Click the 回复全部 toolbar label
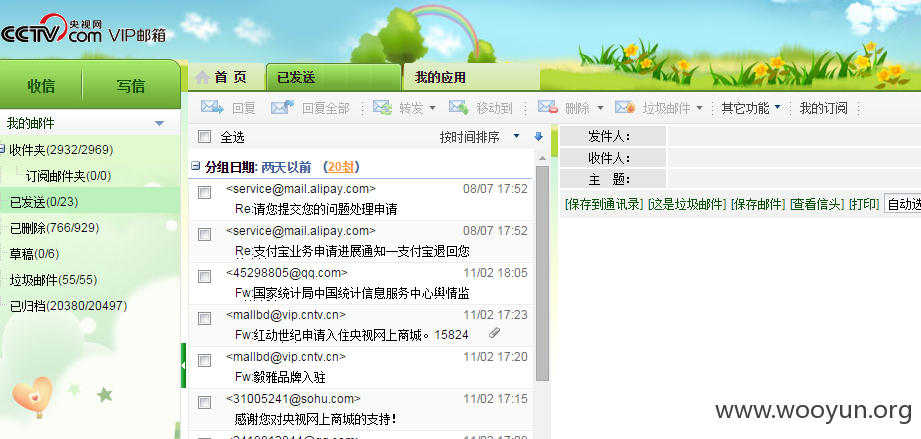The height and width of the screenshot is (439, 921). click(325, 108)
